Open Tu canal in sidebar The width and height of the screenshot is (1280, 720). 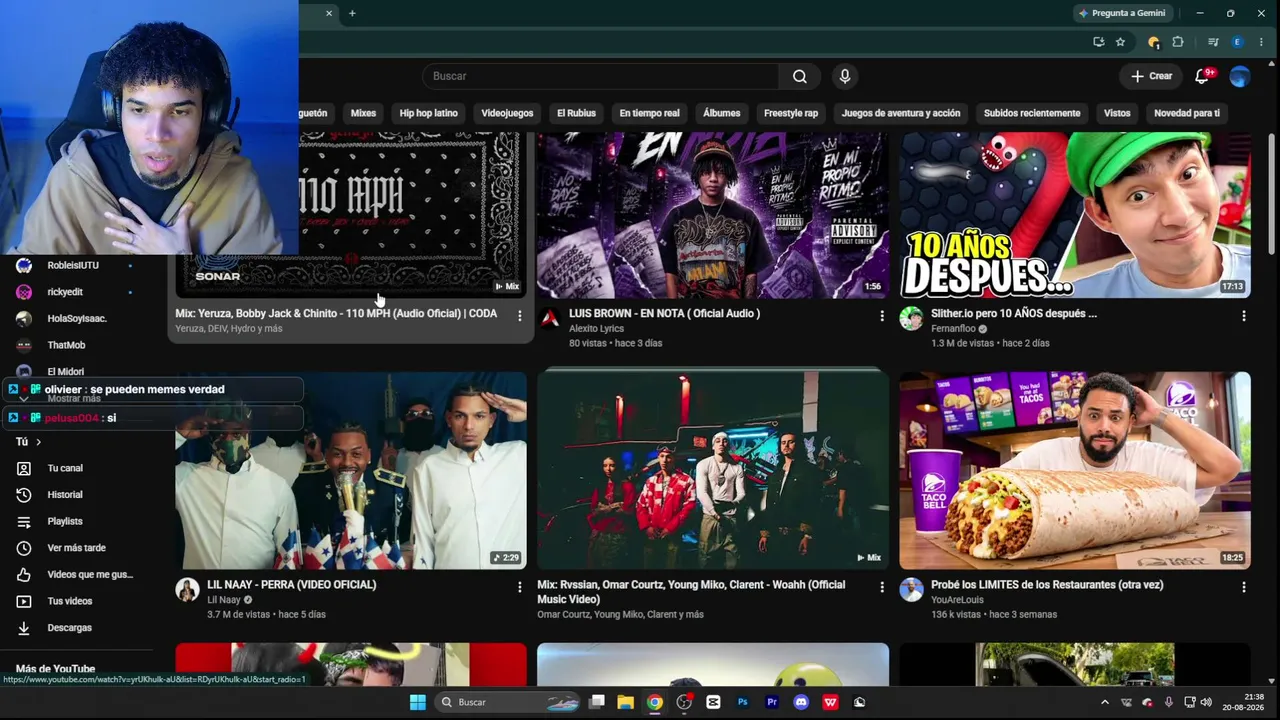coord(65,468)
